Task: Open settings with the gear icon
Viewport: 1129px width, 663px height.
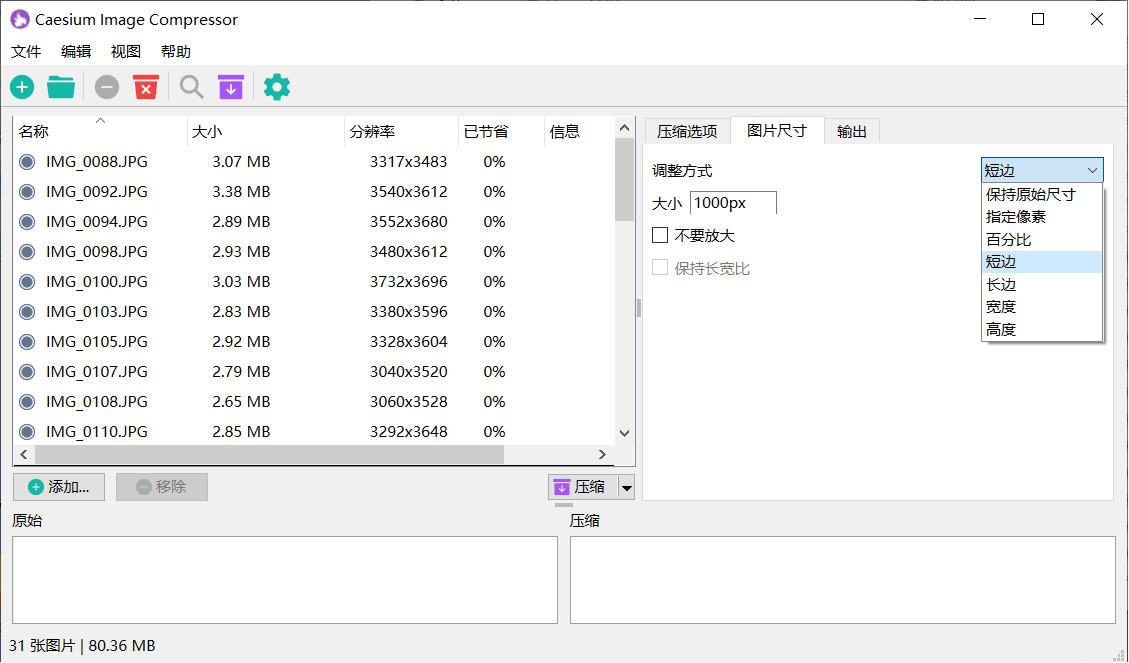Action: point(277,88)
